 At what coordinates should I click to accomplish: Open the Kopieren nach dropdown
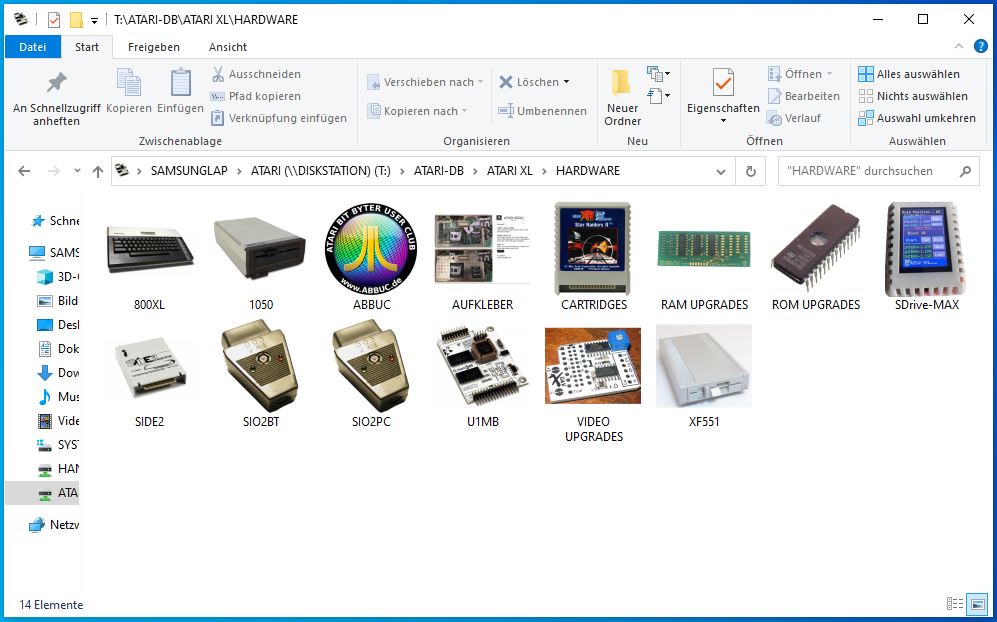tap(418, 111)
